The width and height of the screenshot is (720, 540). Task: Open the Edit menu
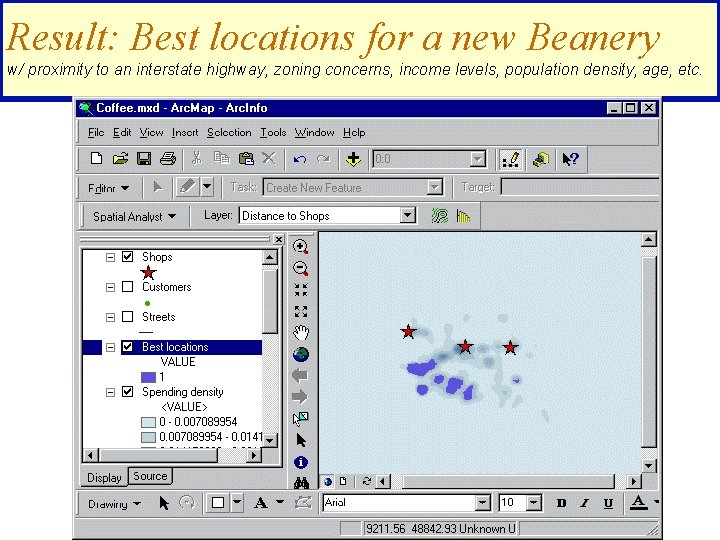(122, 133)
